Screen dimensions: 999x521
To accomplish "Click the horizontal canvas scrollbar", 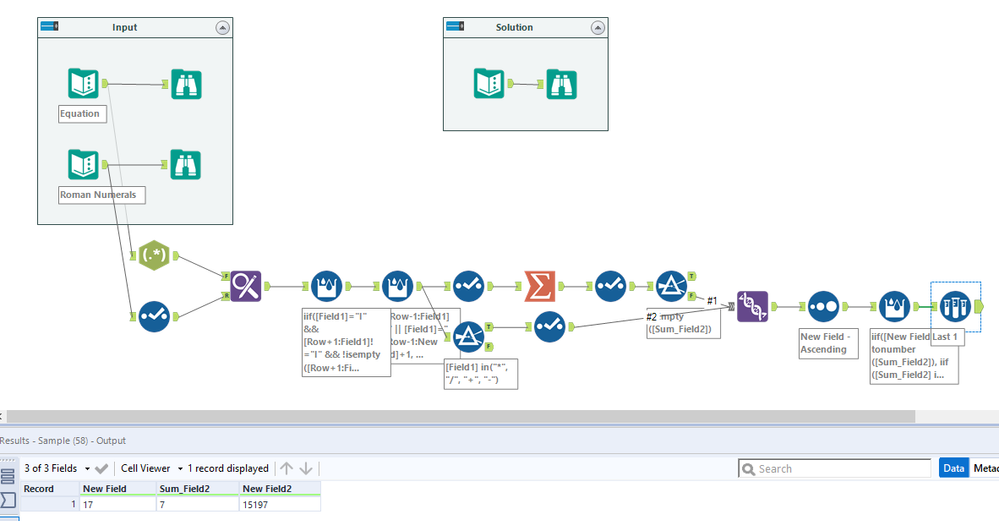I will tap(461, 417).
